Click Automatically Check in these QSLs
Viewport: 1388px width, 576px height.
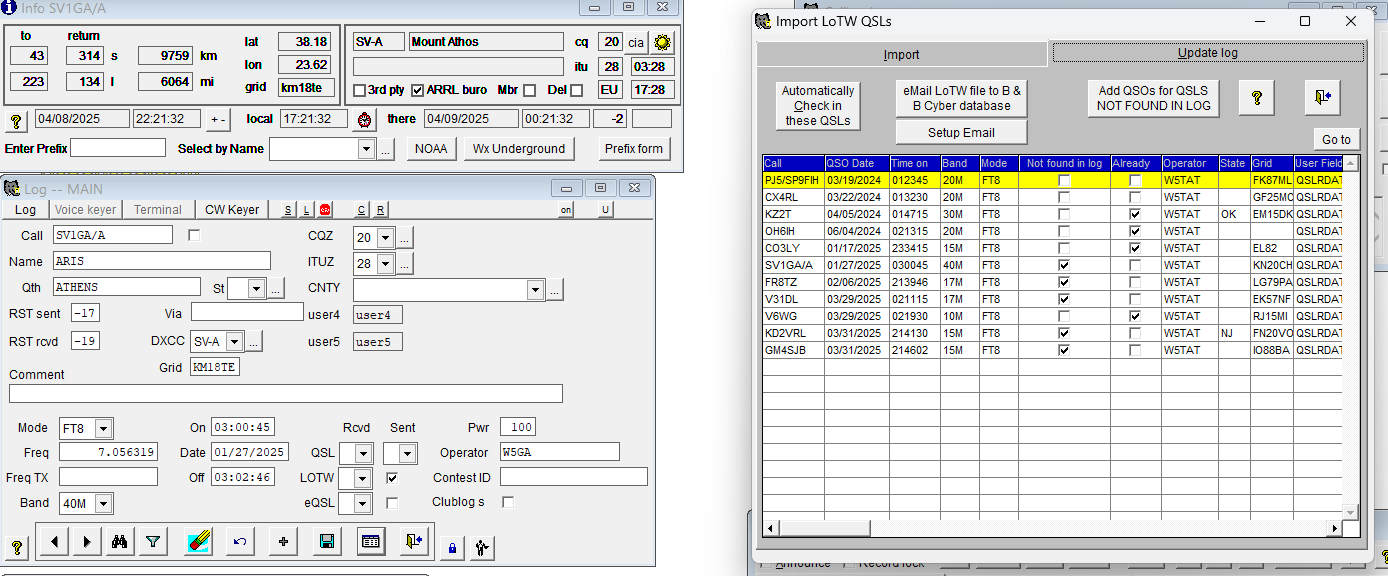[x=818, y=105]
